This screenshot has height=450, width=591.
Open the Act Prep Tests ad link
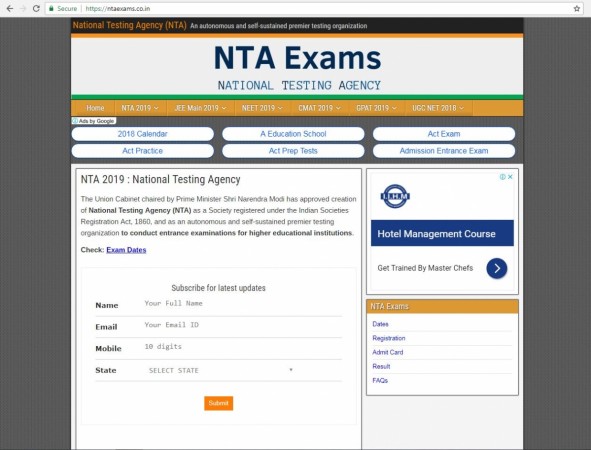click(x=293, y=151)
